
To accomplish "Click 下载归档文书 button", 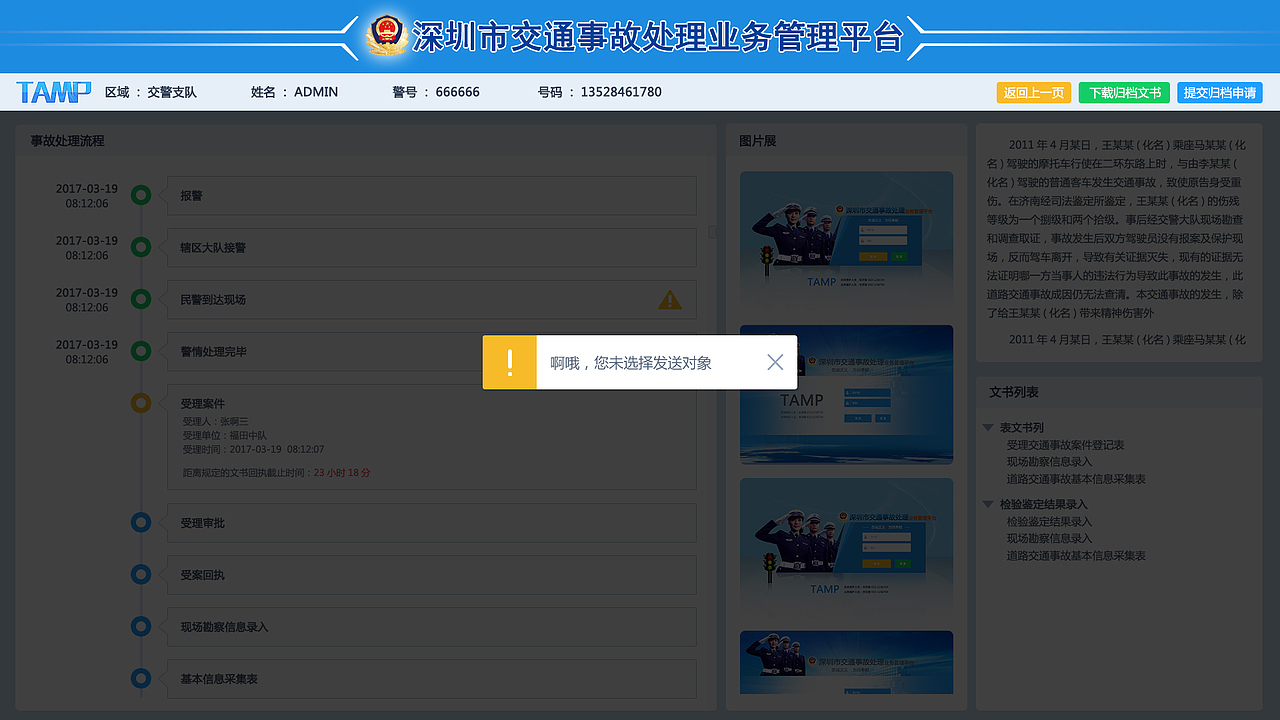I will tap(1124, 92).
